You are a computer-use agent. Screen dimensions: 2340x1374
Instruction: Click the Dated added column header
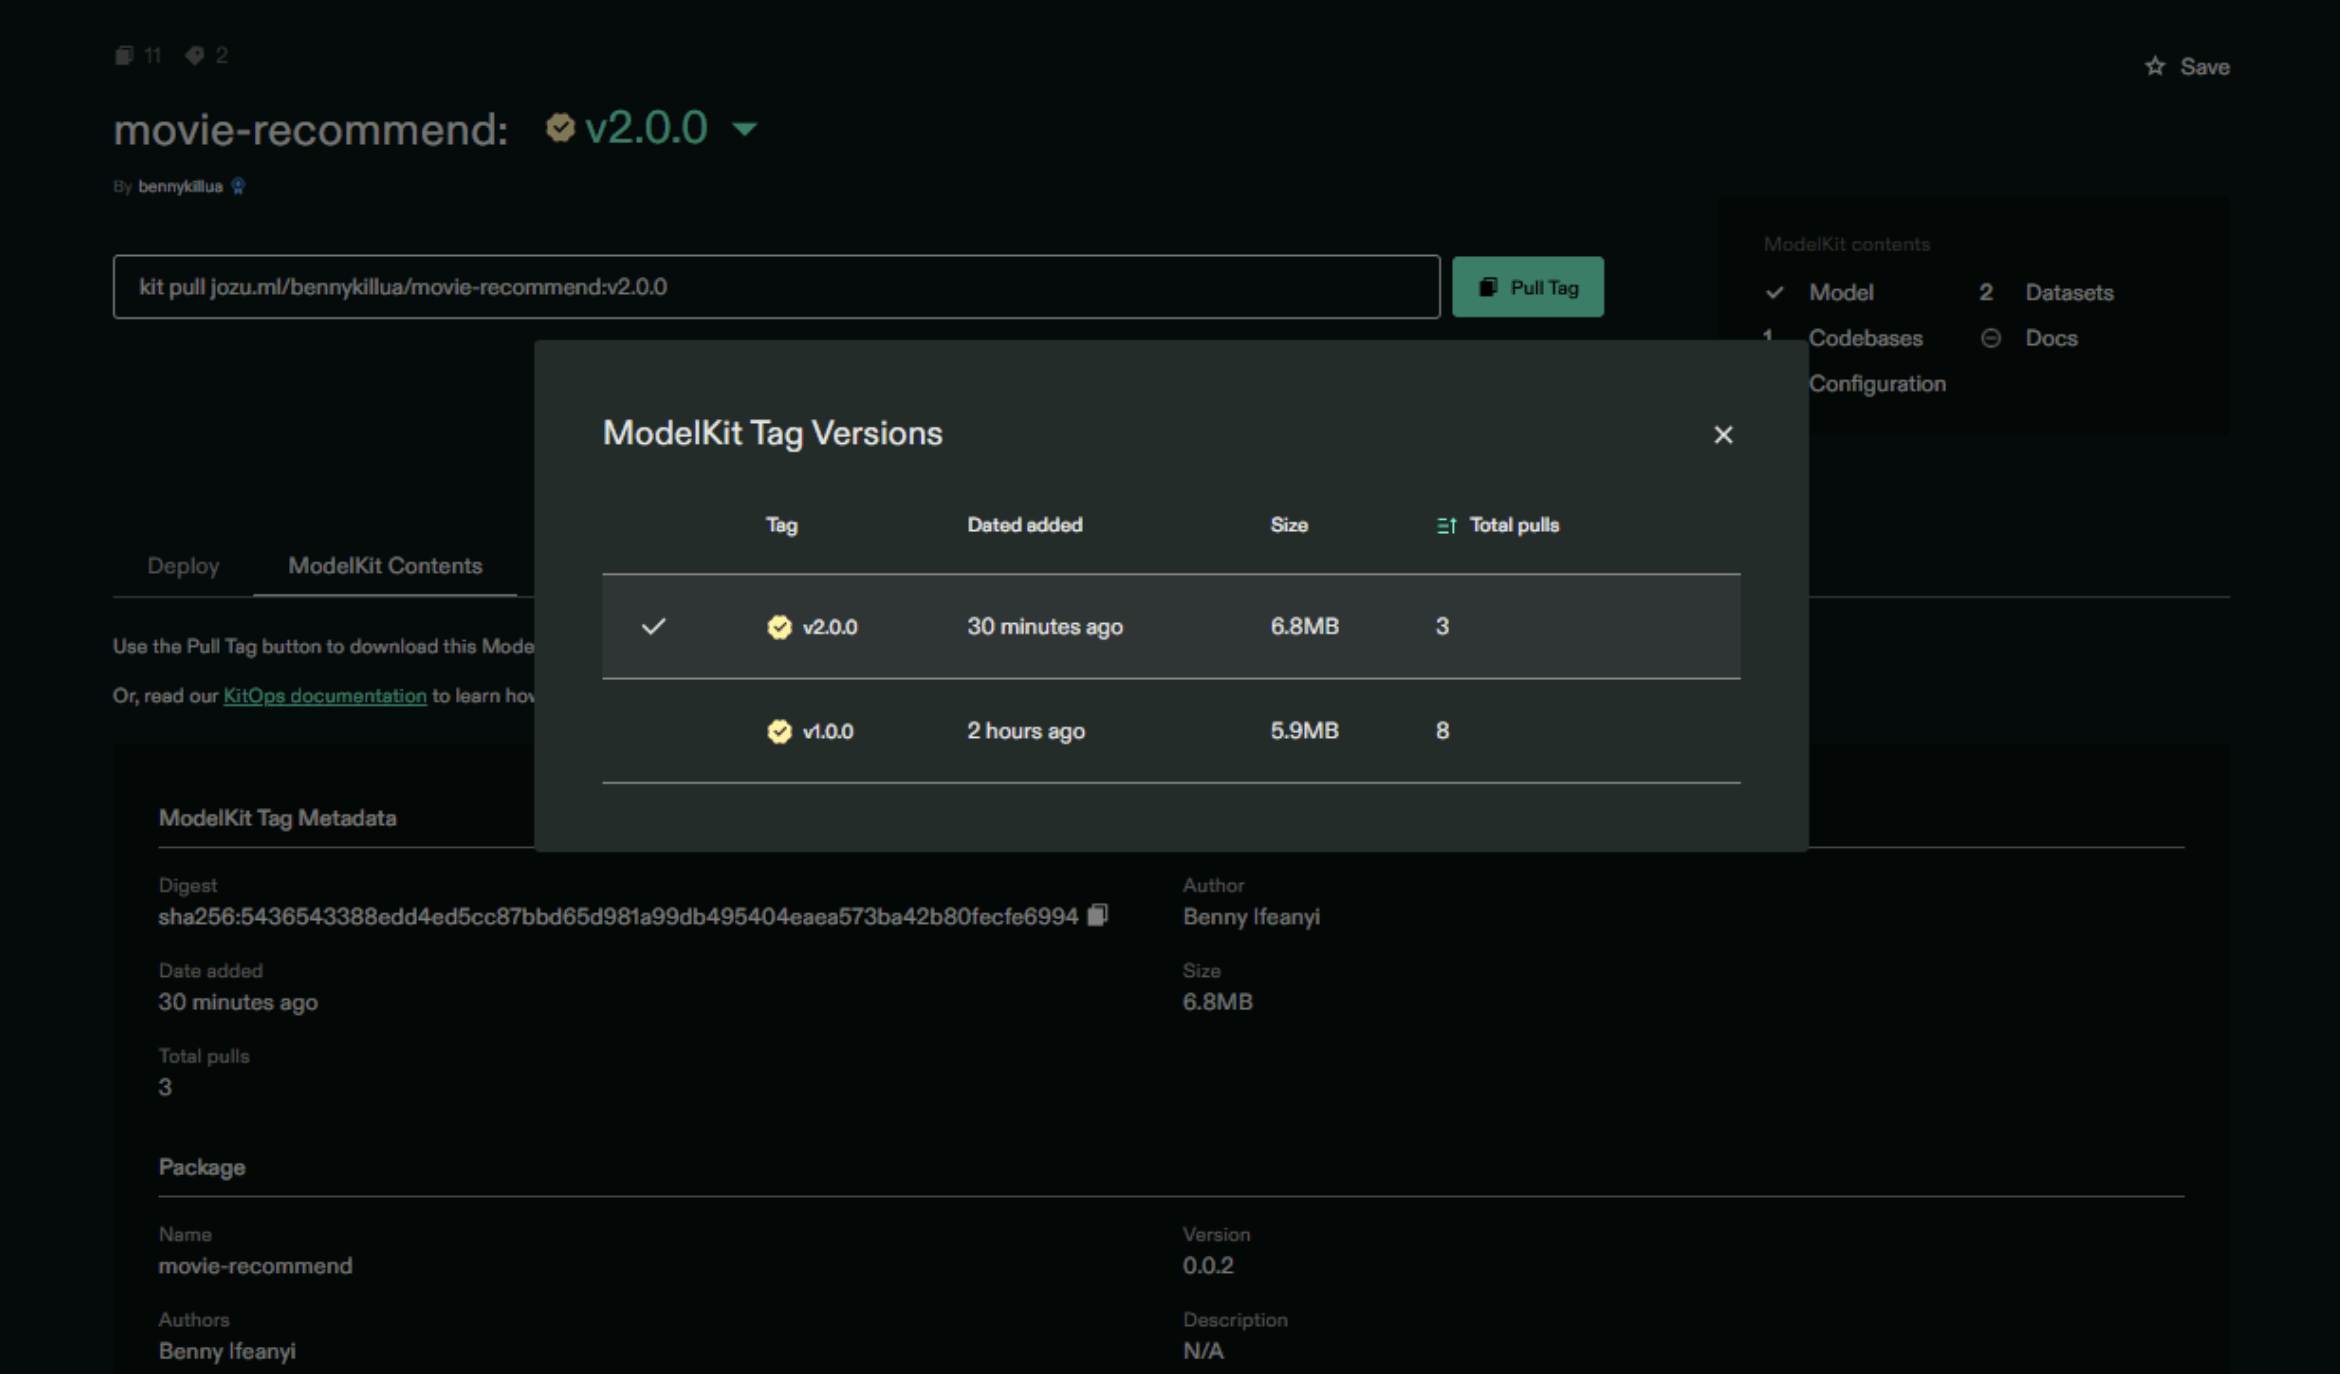click(x=1024, y=525)
